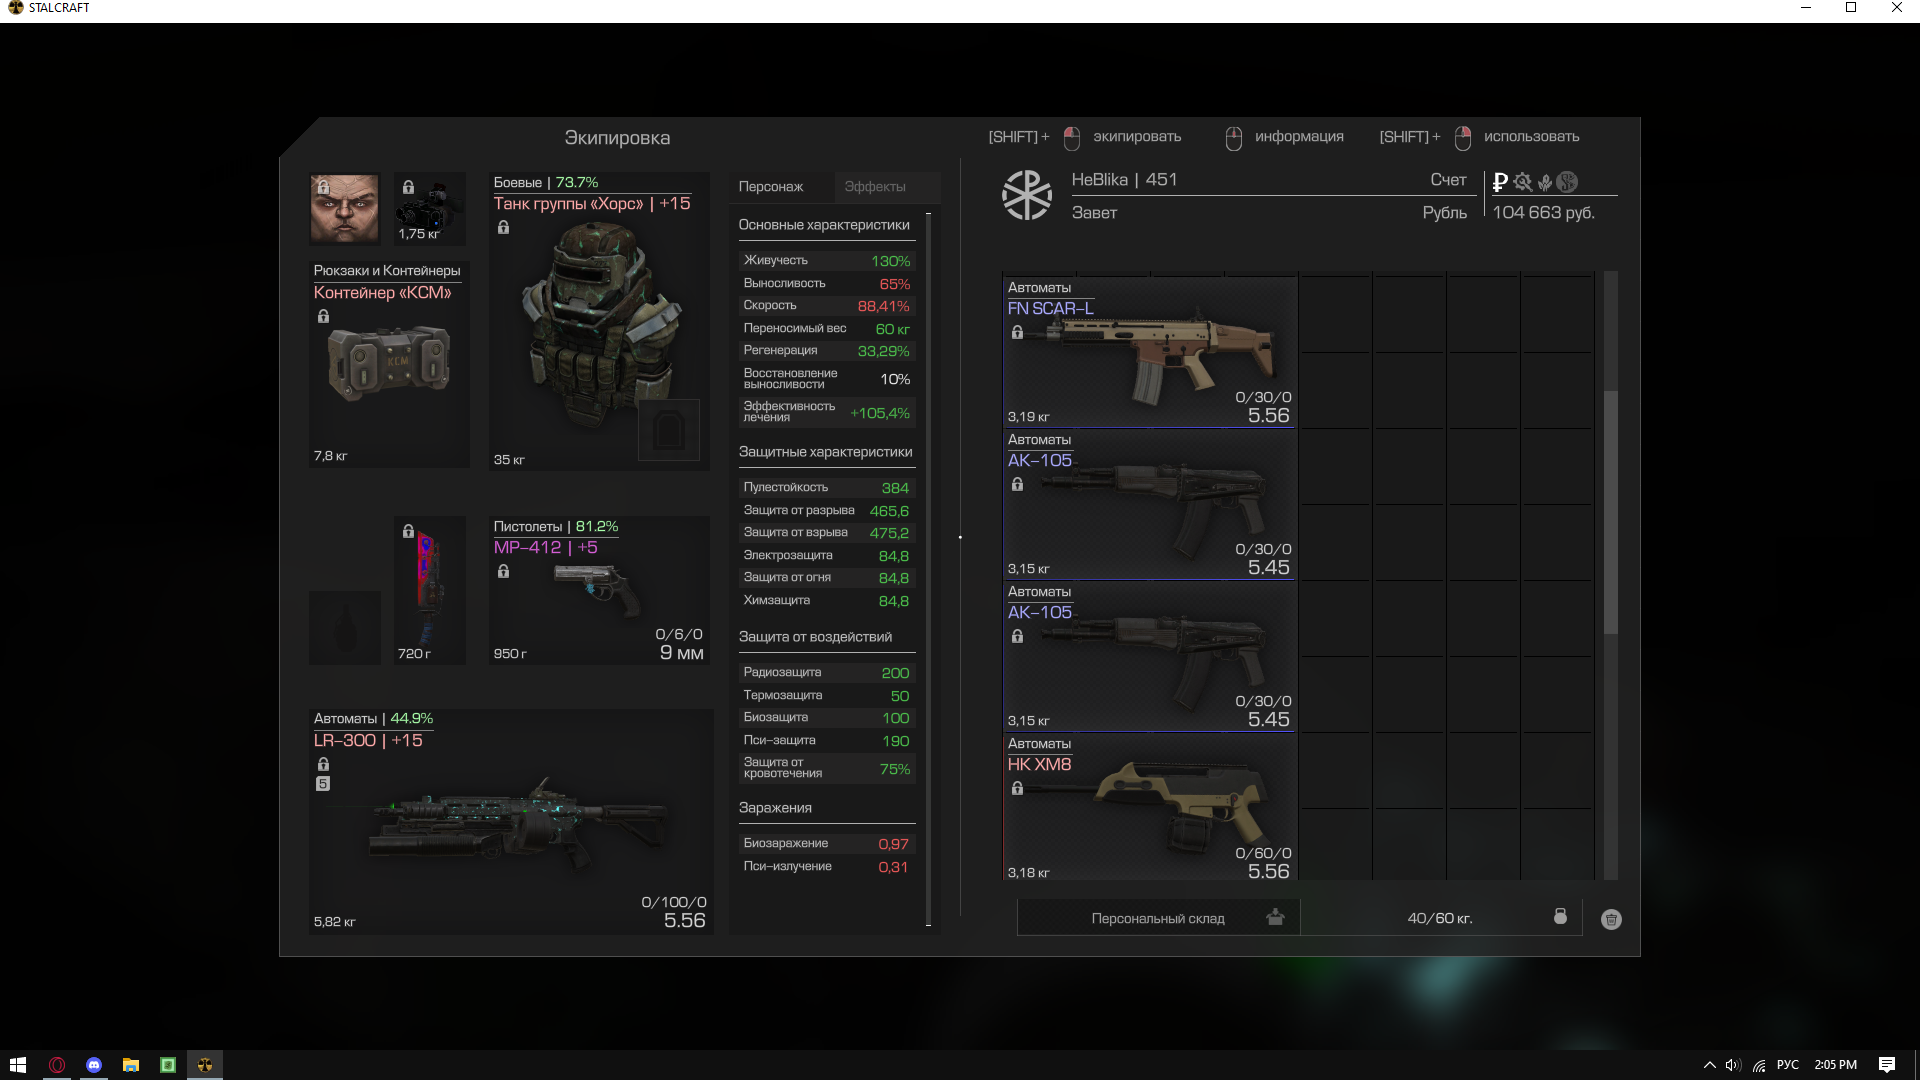Select the LR-300 rifle slot

[x=511, y=822]
